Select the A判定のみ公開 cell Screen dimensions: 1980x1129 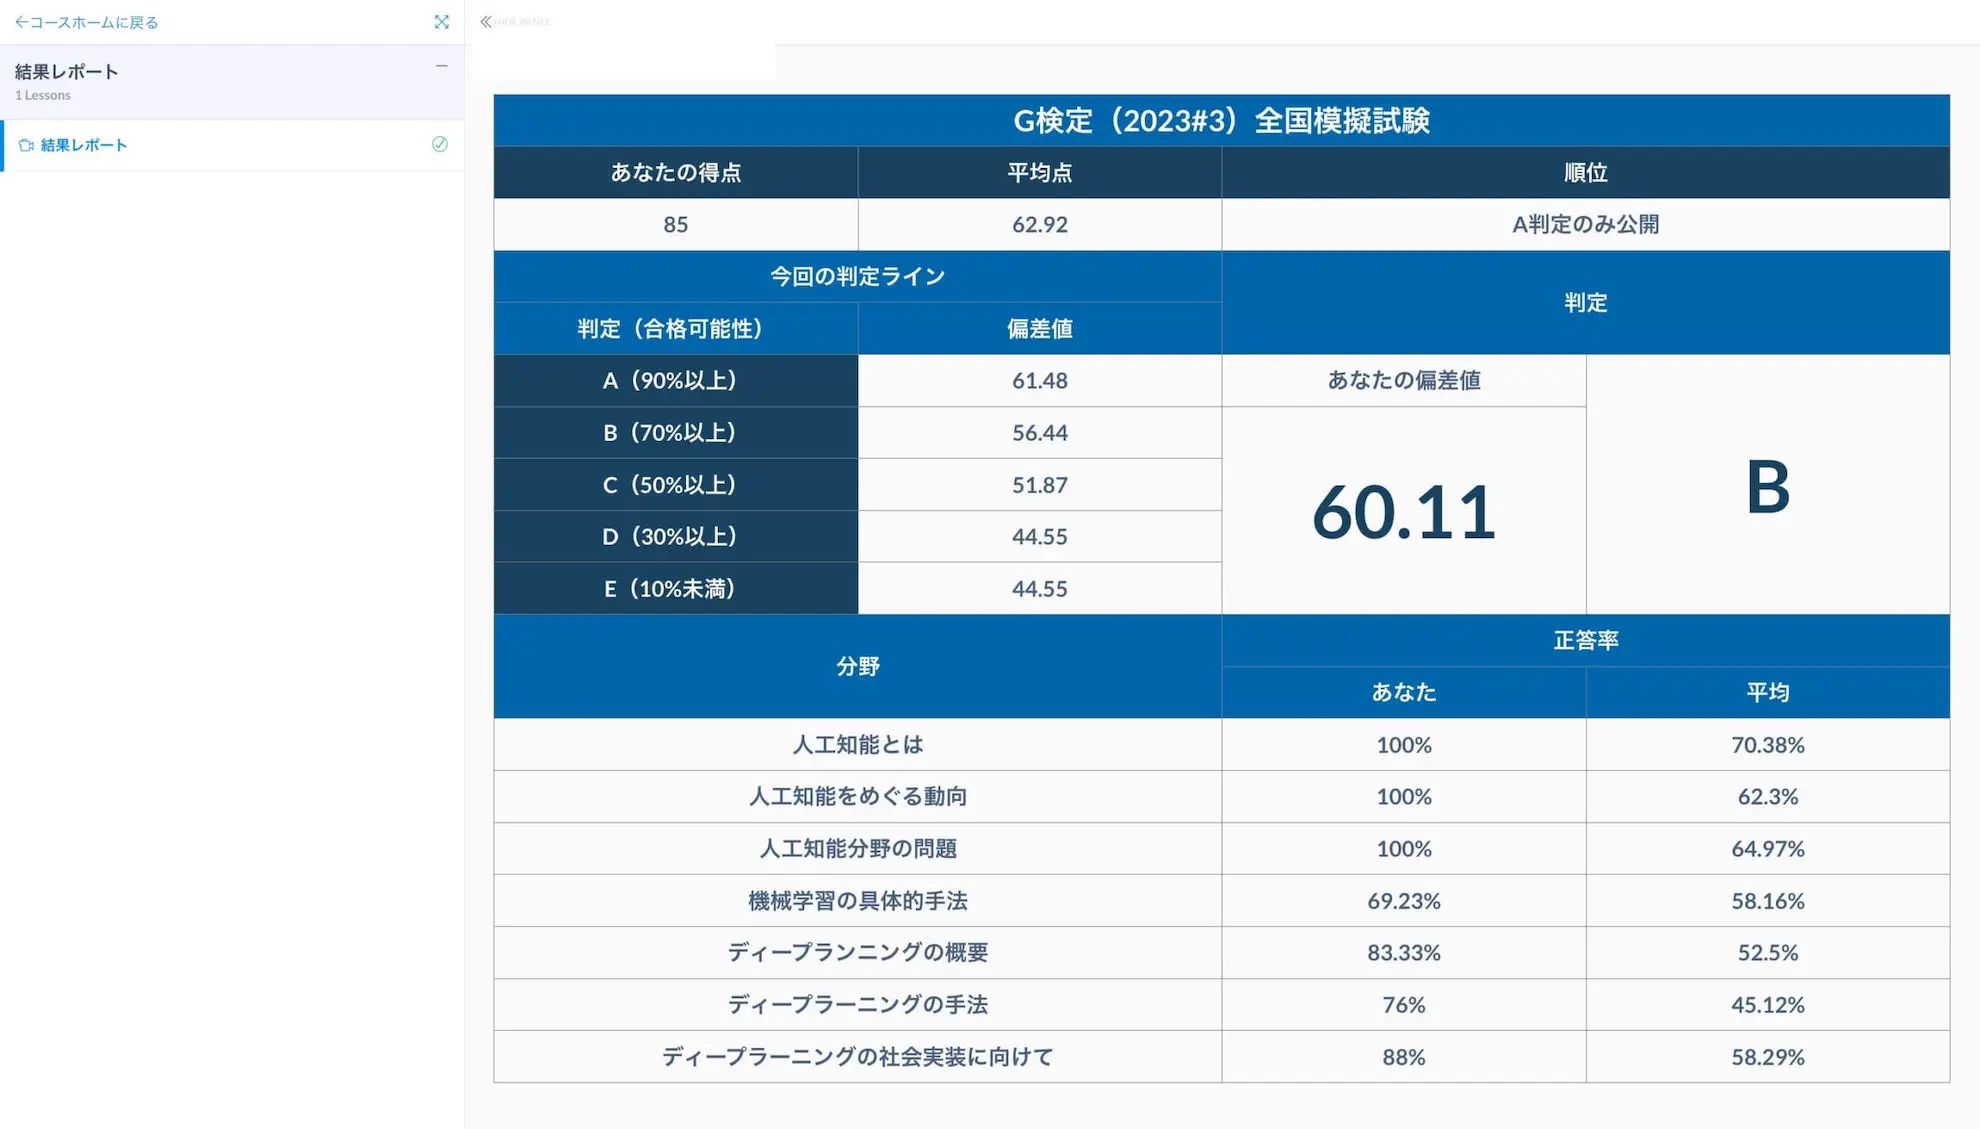1586,224
